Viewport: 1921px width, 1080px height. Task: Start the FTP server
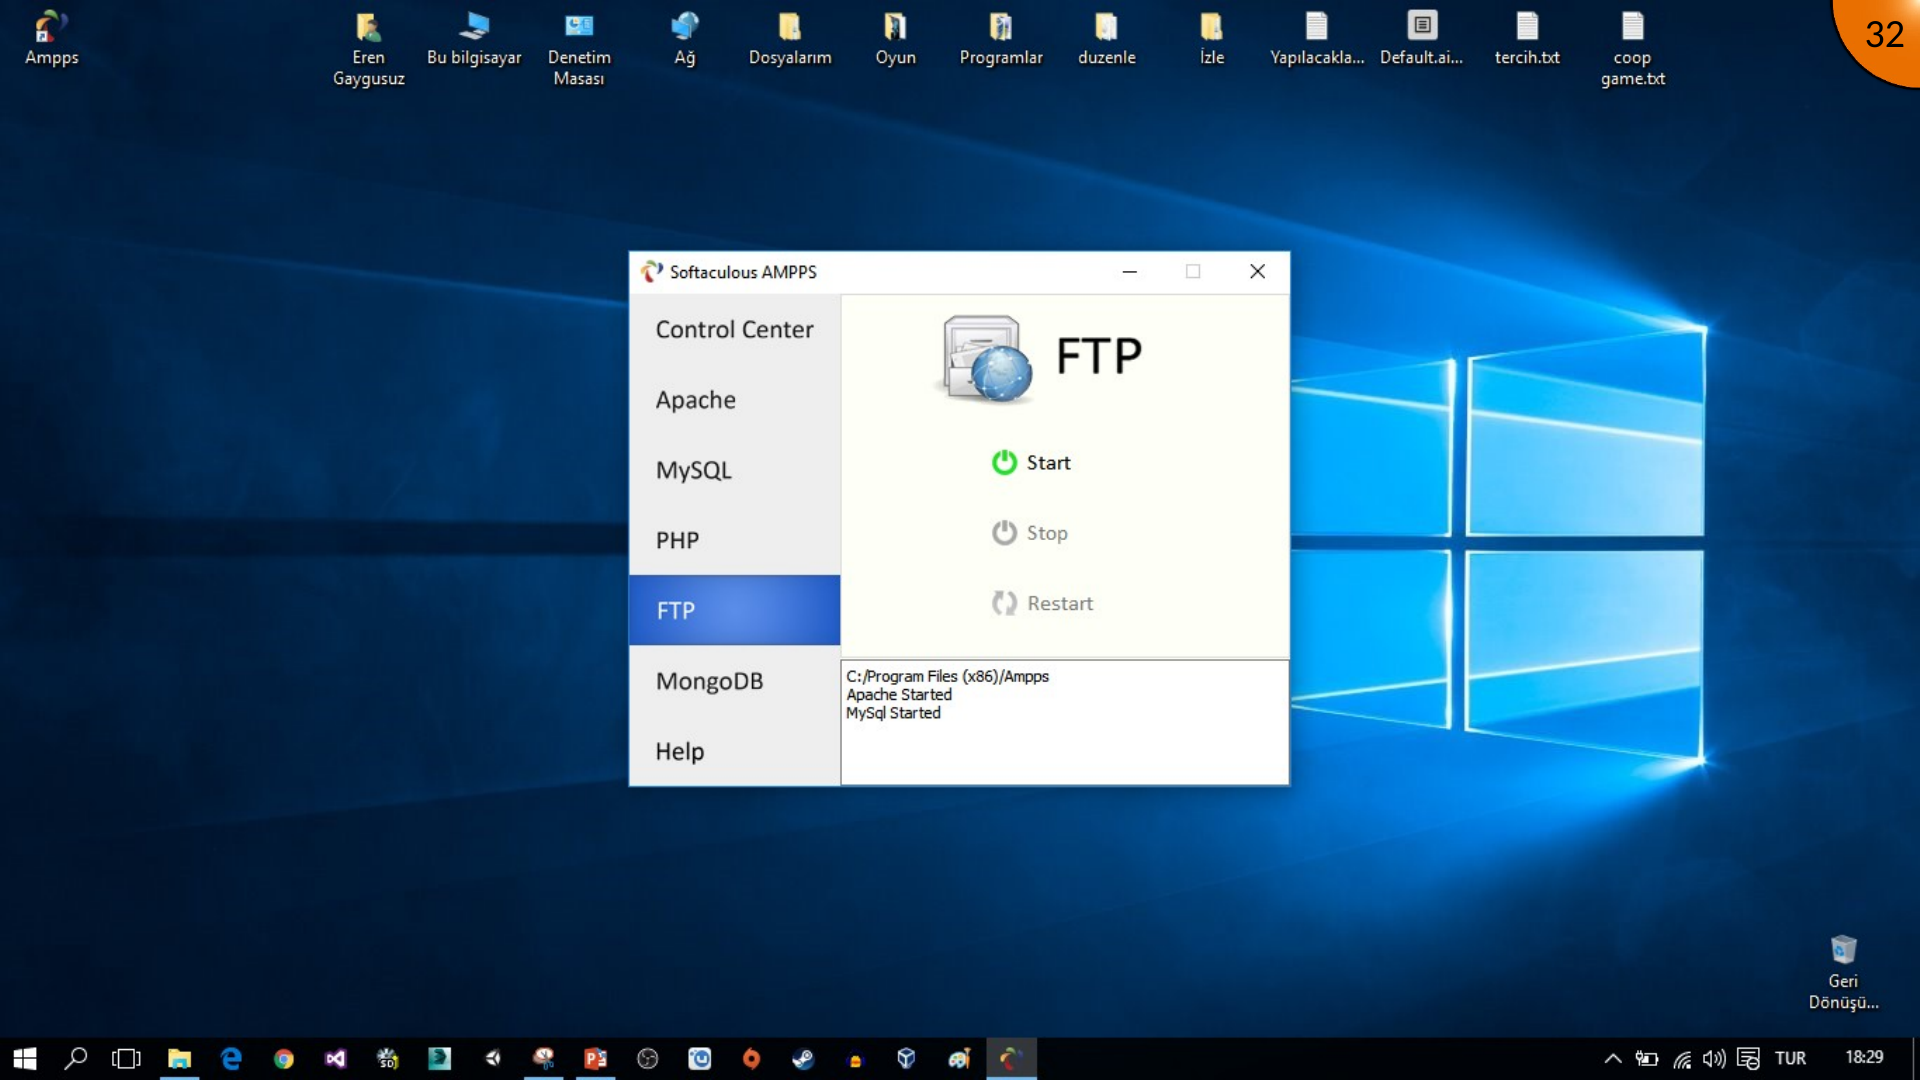[1031, 463]
